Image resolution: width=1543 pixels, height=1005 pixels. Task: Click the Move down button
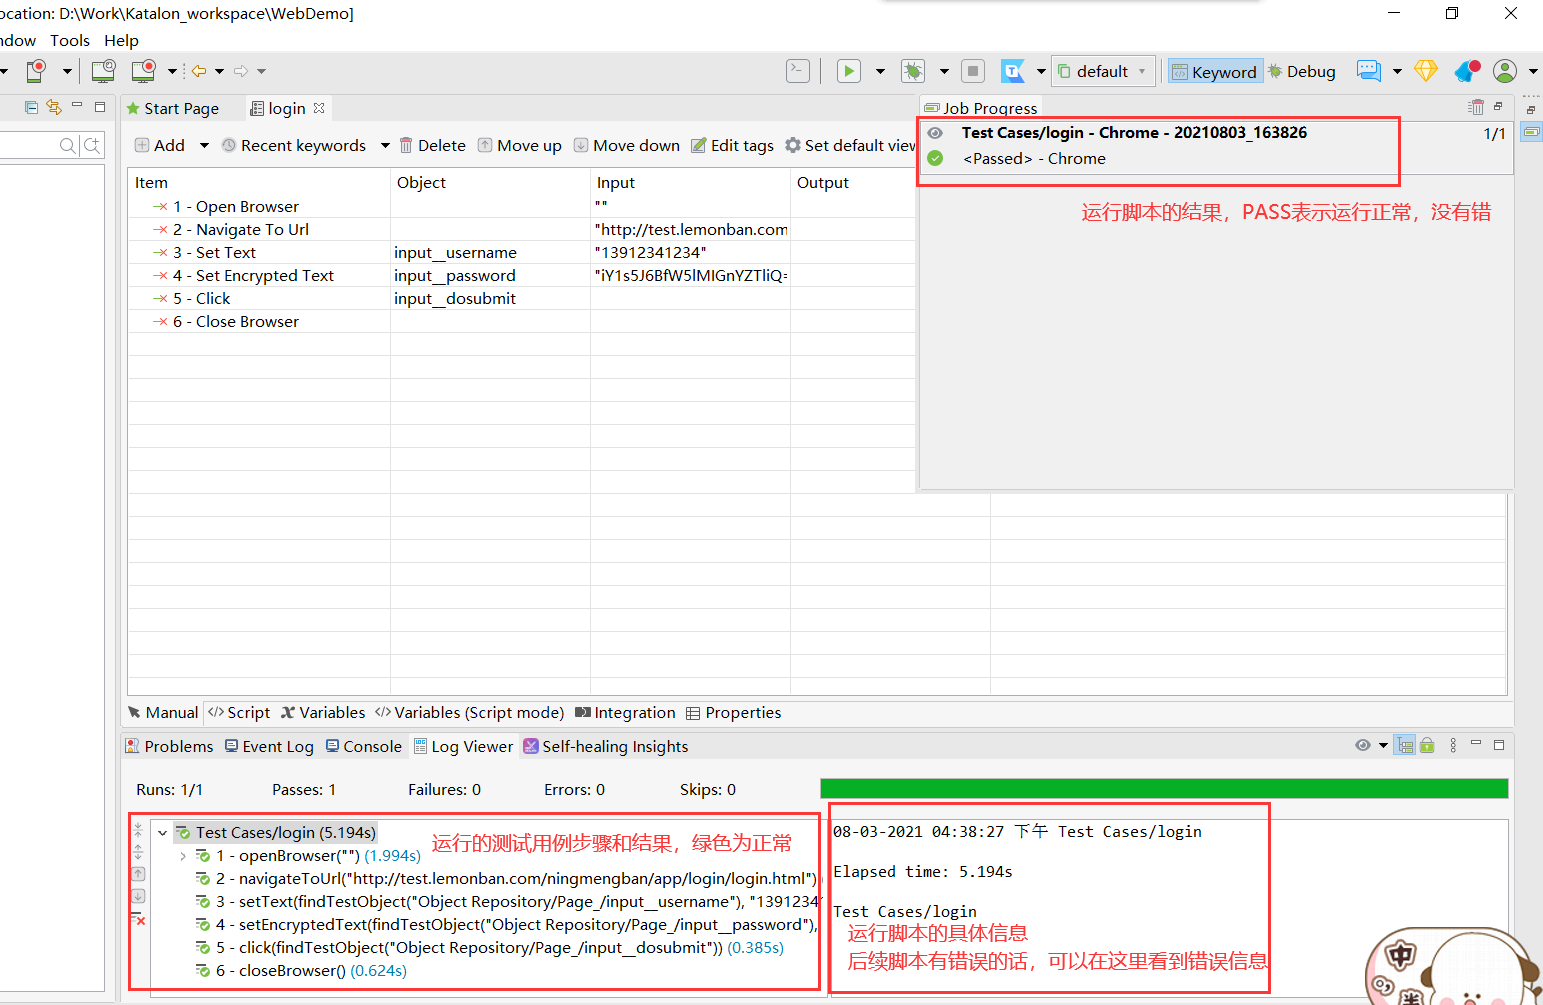[626, 146]
